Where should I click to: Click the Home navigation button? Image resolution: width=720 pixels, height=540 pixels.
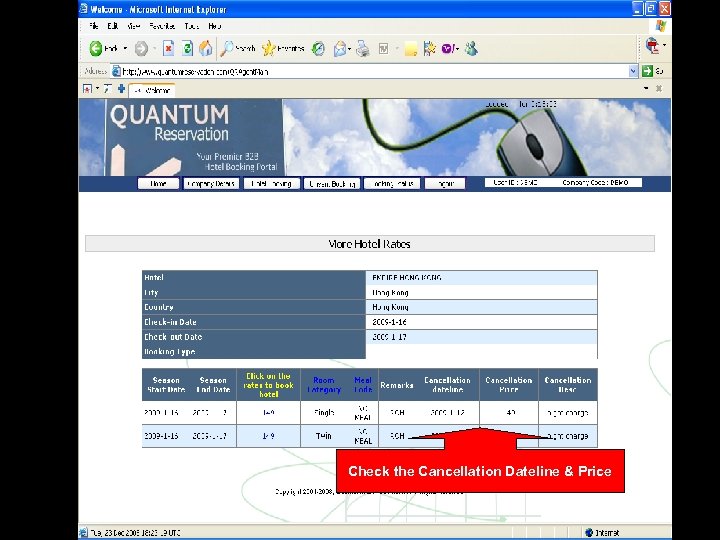pyautogui.click(x=158, y=184)
